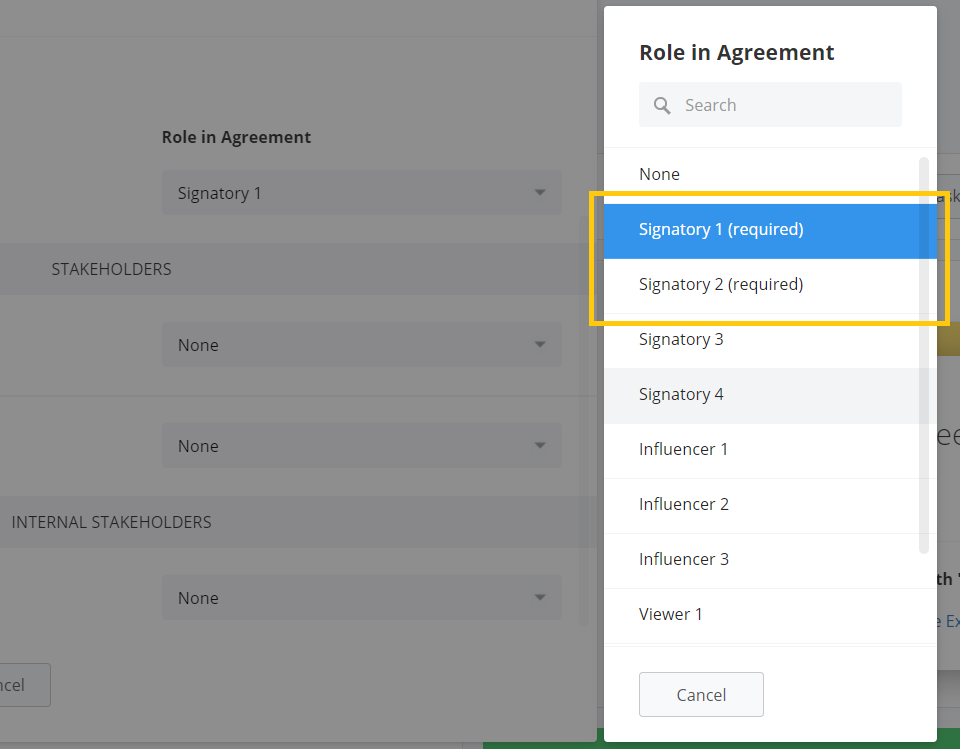Pick Influencer 3 role

(770, 561)
